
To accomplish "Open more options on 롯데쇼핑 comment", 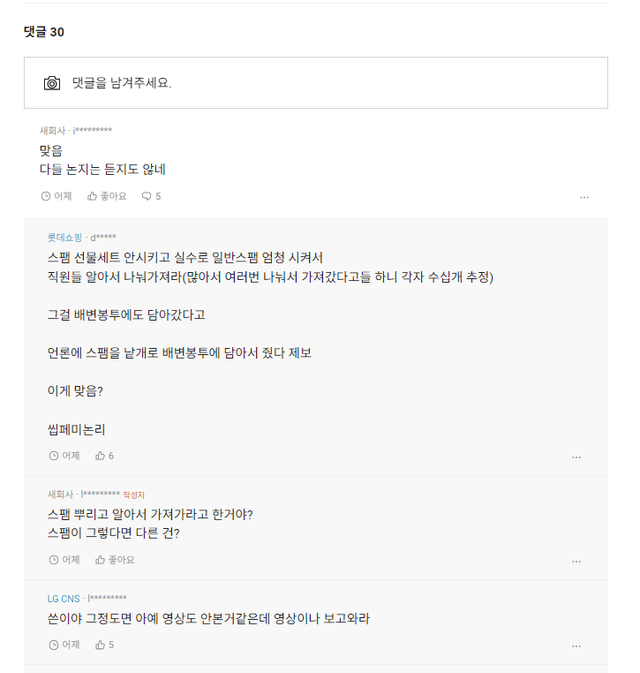I will [576, 457].
